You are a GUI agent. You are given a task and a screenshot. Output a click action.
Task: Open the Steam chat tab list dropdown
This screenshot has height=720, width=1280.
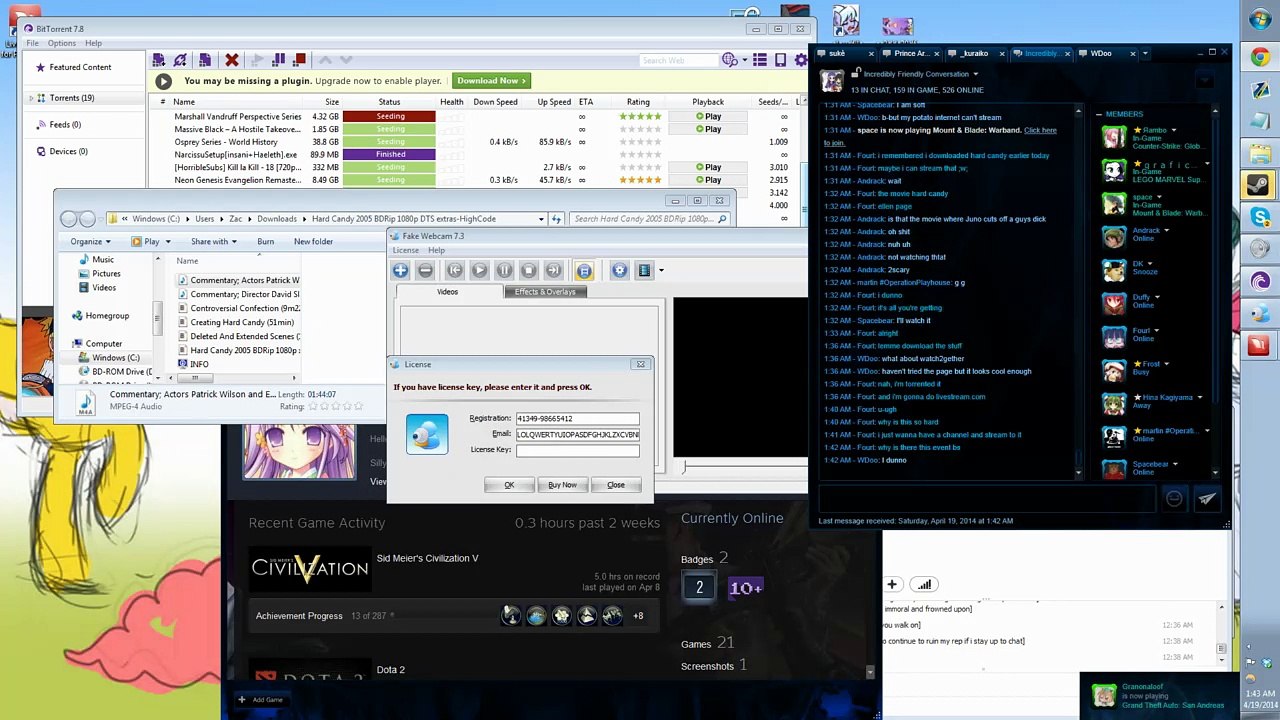[1145, 53]
